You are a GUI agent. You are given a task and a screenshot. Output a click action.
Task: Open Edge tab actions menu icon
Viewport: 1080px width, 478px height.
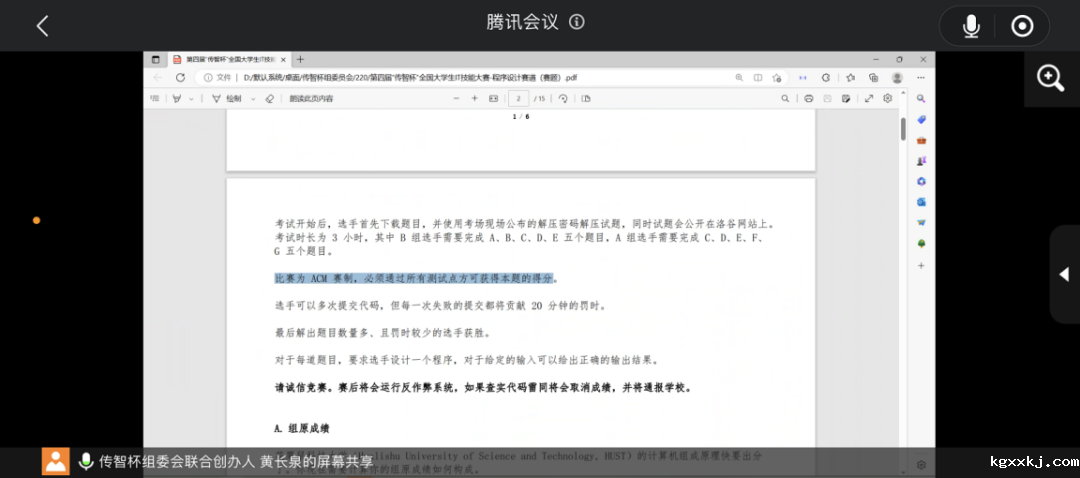pos(155,59)
